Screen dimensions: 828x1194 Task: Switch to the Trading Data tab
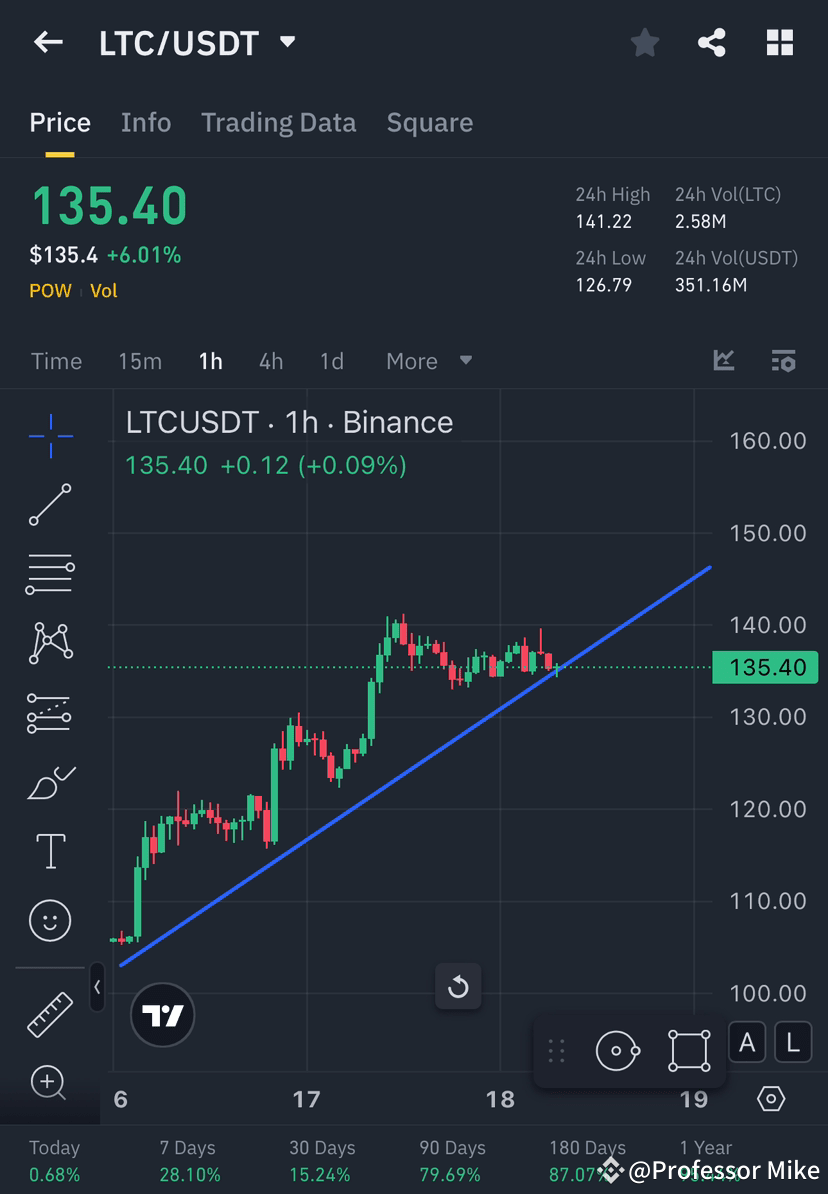point(278,122)
